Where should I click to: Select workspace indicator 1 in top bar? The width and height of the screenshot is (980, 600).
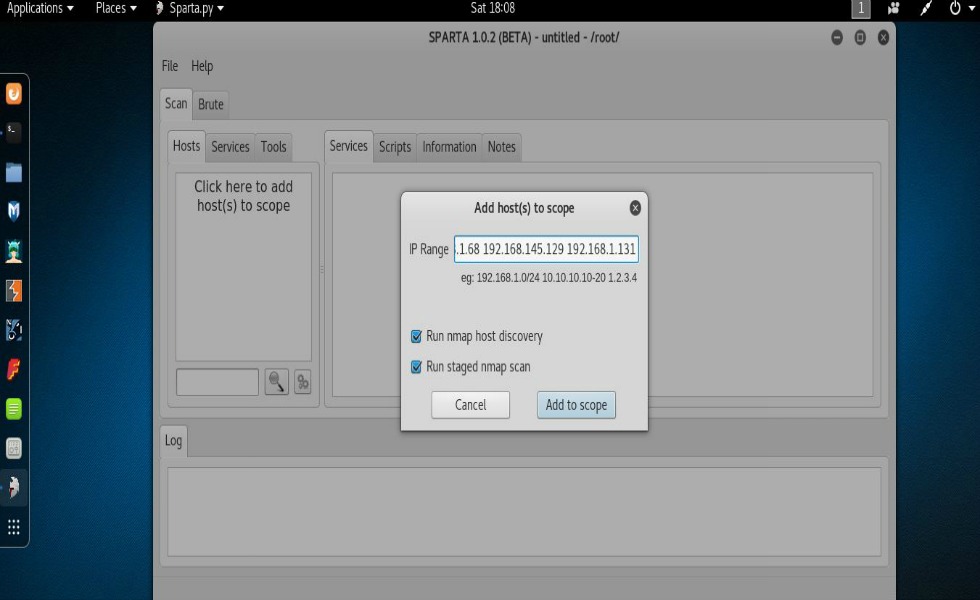861,8
